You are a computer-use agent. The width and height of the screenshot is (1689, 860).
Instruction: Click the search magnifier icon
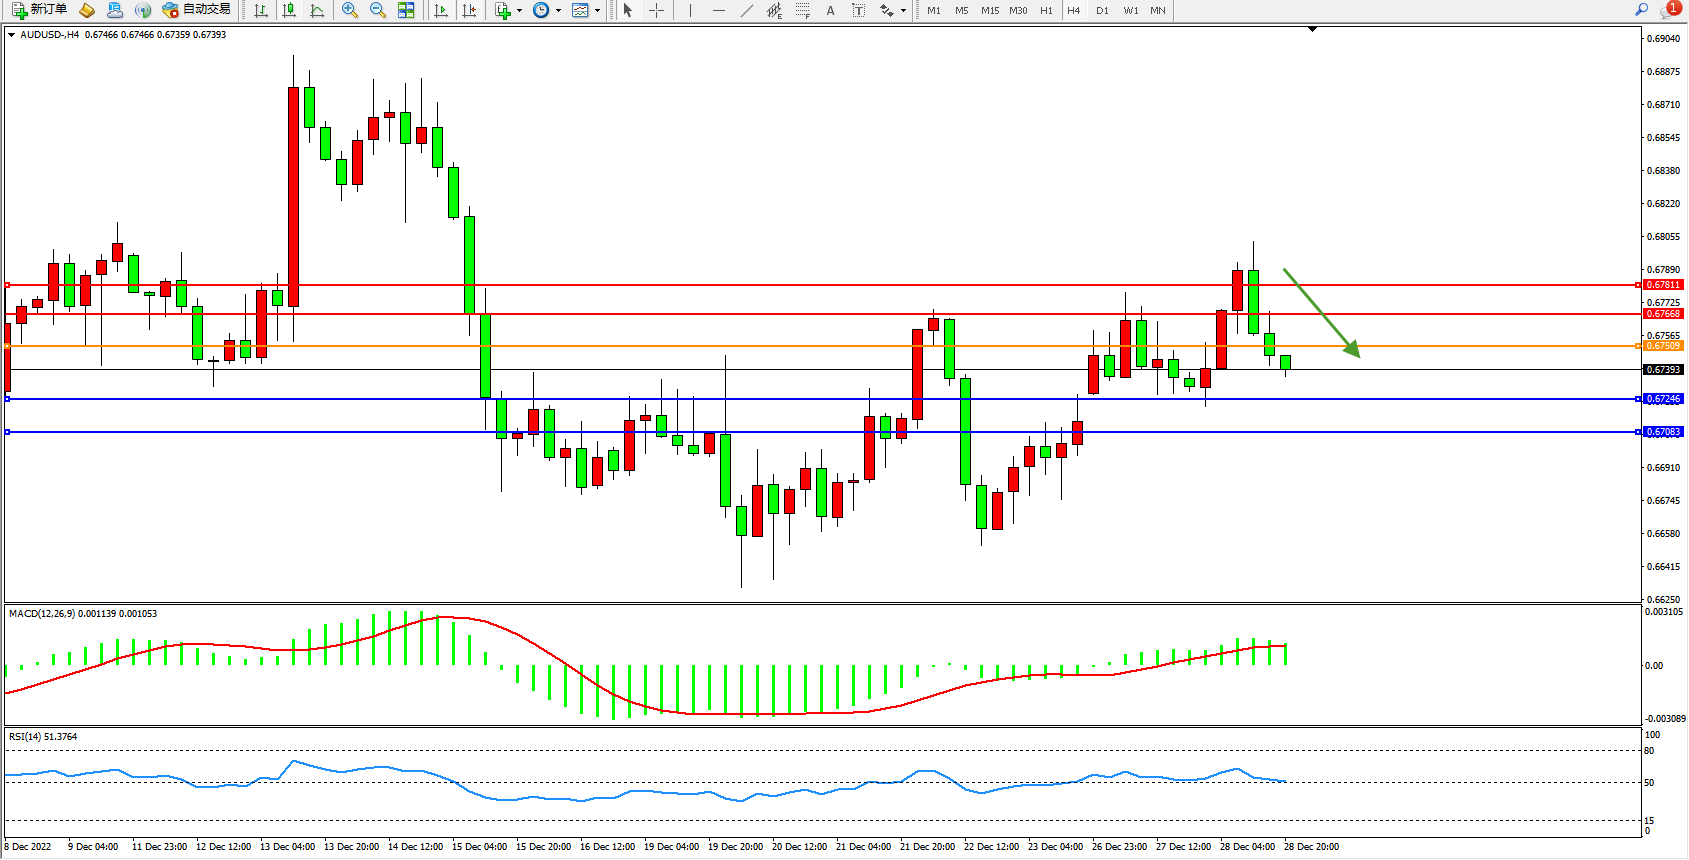pyautogui.click(x=1641, y=10)
